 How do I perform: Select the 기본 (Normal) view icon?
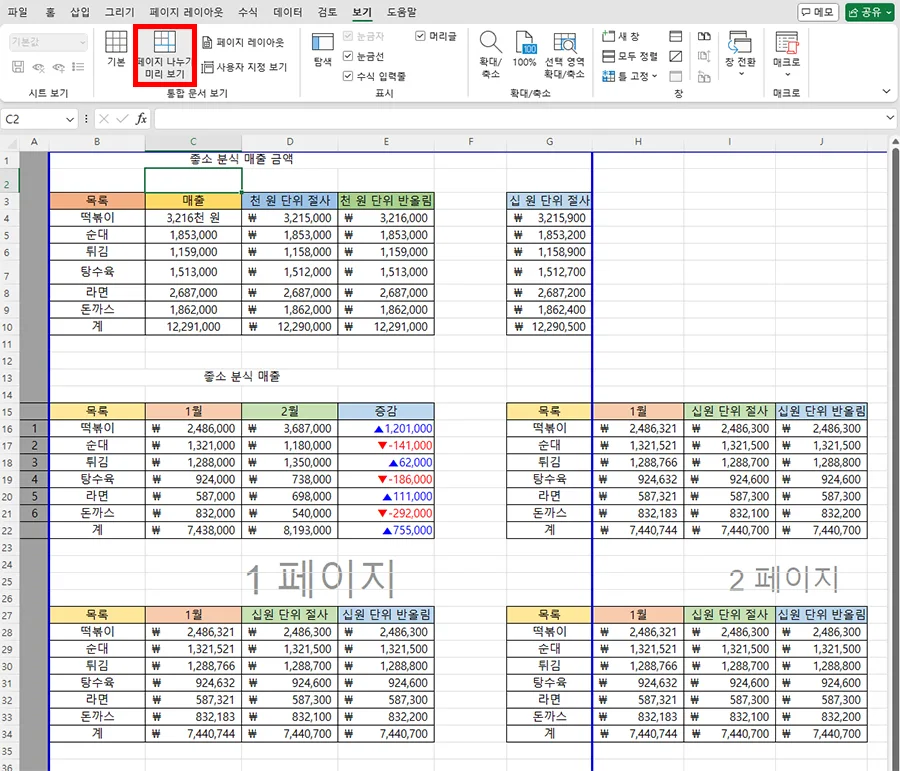[116, 50]
